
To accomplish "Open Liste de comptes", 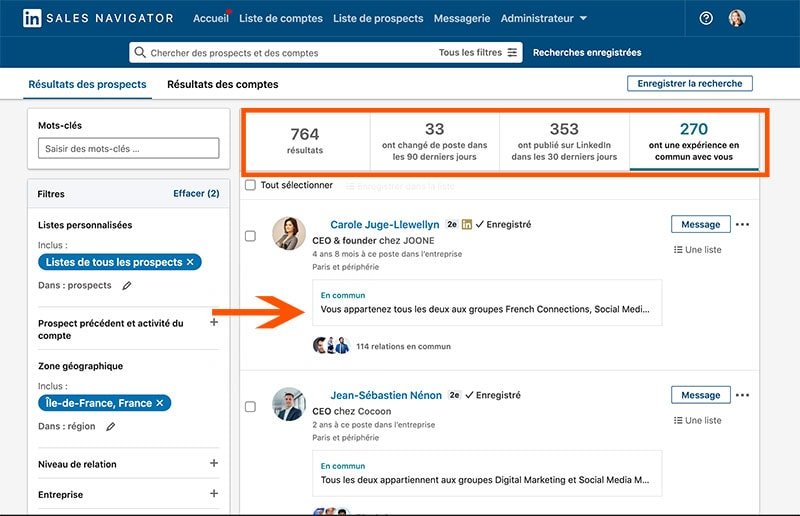I will pos(281,18).
